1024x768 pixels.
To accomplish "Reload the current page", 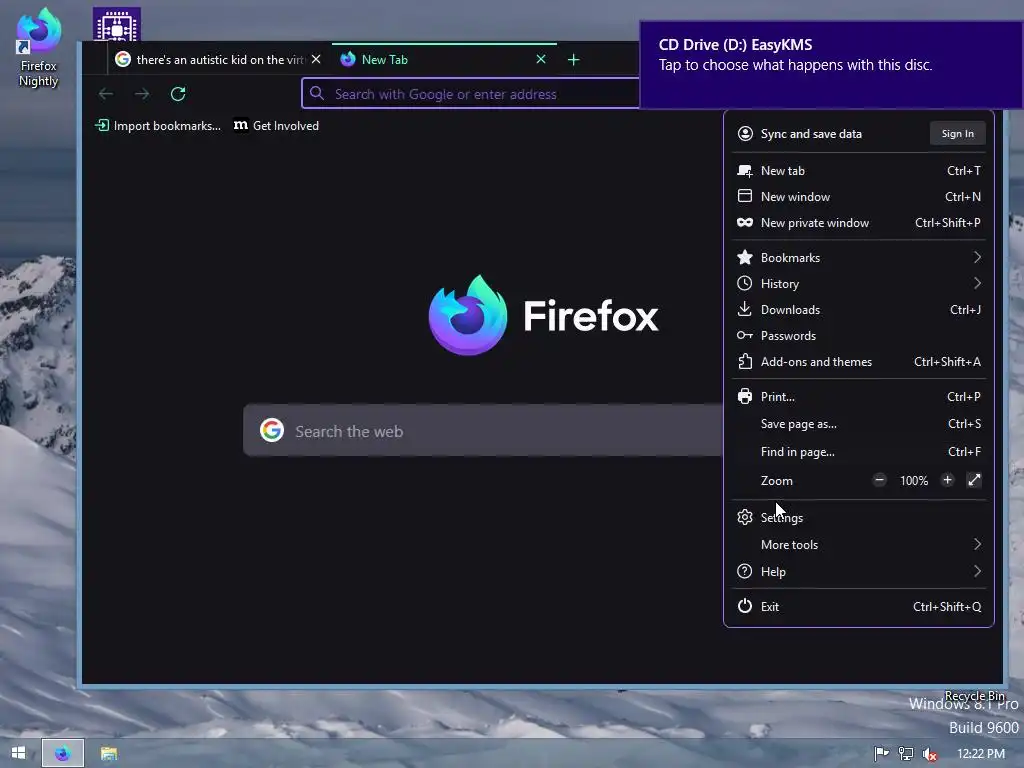I will 178,94.
